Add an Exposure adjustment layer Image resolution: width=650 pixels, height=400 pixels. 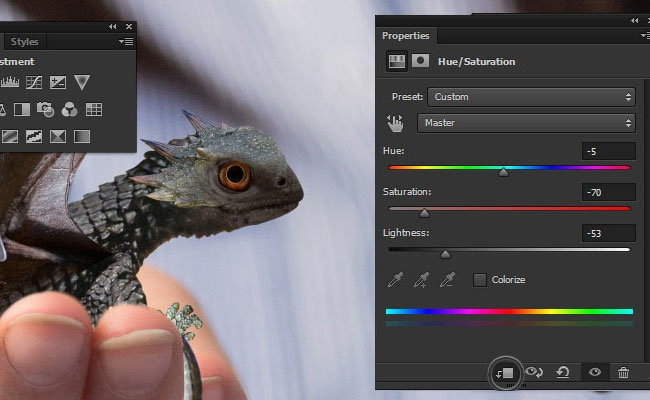(x=58, y=82)
